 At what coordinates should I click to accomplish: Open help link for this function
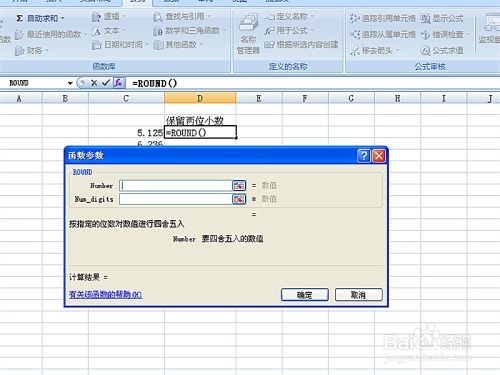pos(105,294)
